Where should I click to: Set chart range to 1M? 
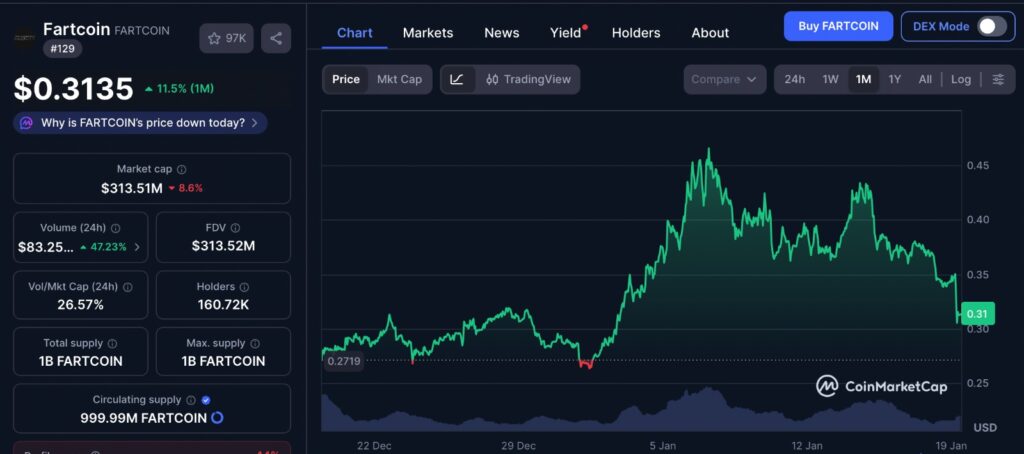[x=863, y=80]
